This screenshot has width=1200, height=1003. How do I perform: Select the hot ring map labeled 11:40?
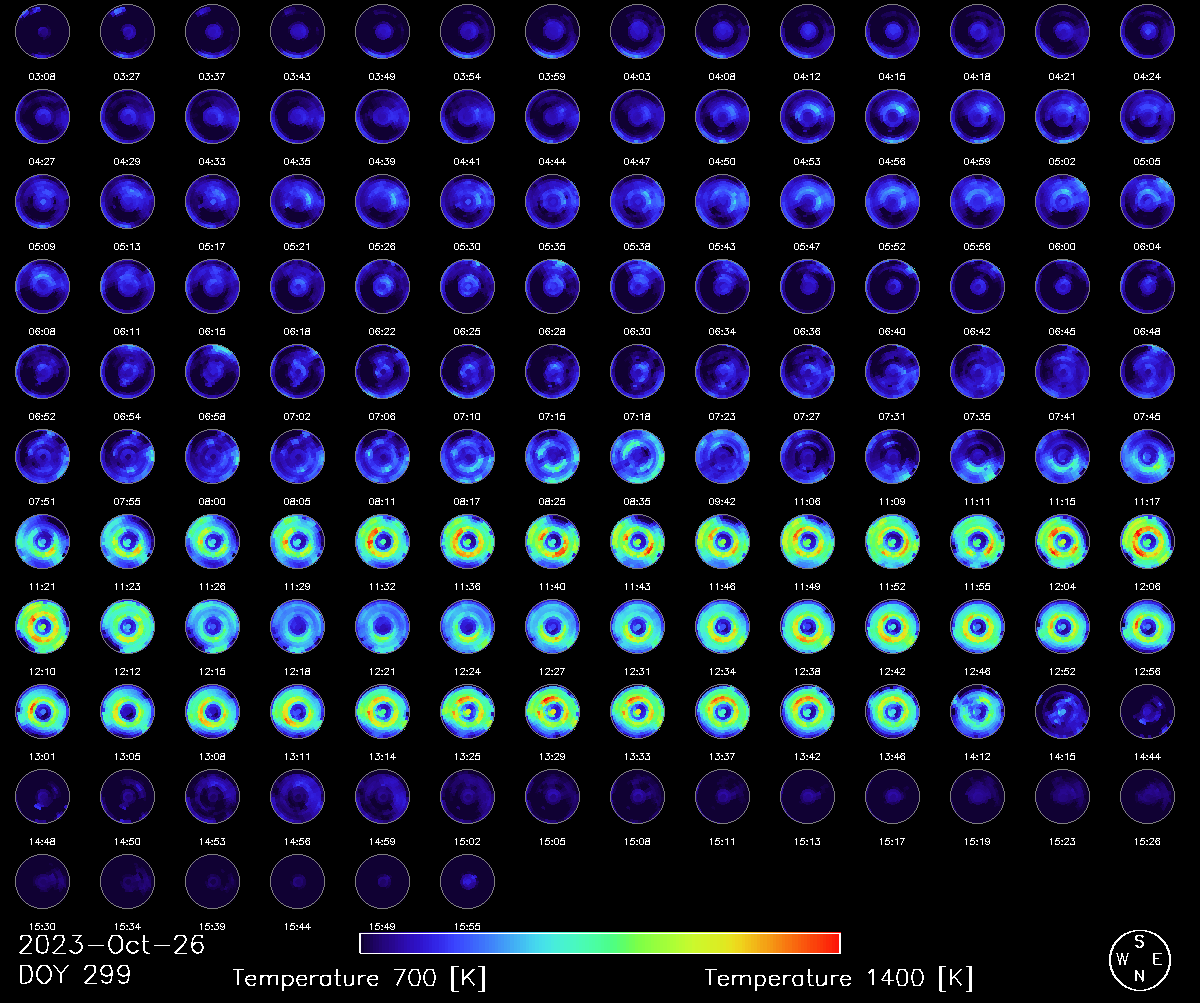[x=552, y=543]
